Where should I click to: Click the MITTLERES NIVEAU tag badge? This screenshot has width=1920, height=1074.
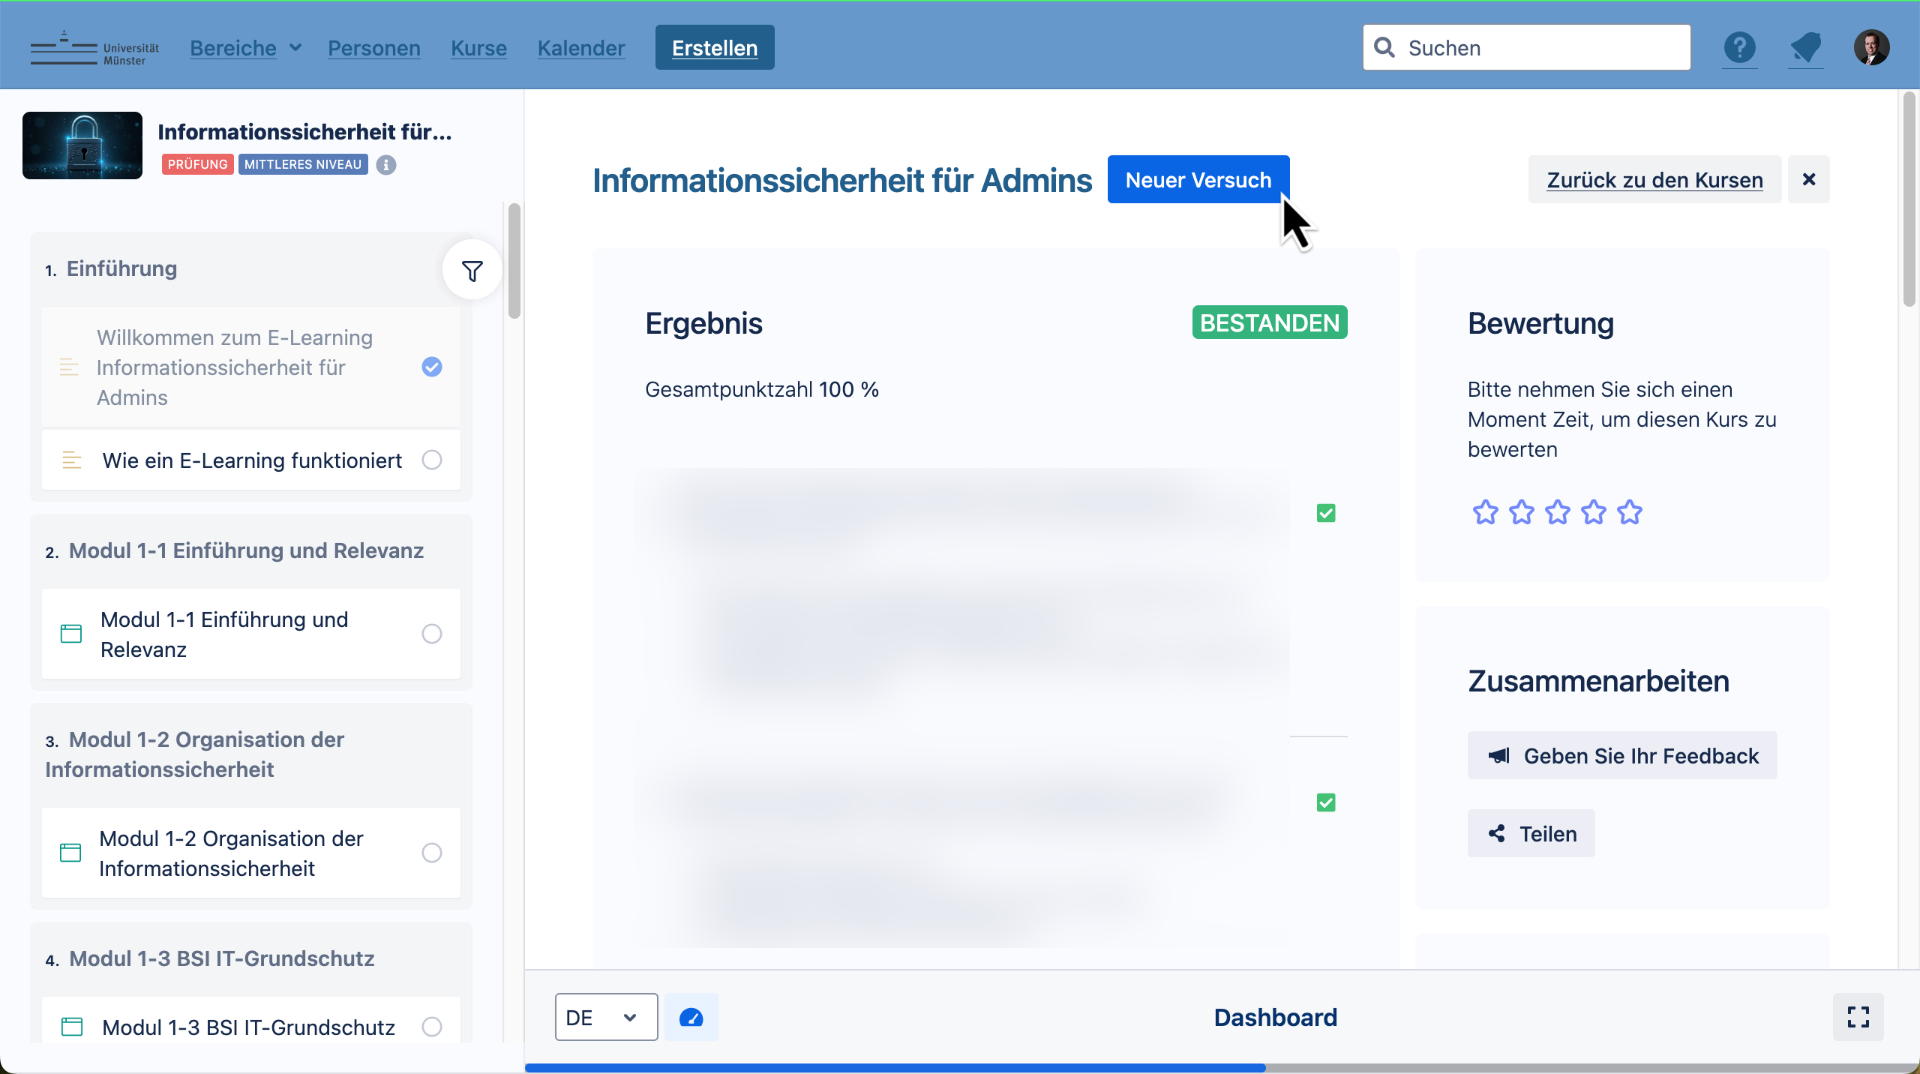303,165
